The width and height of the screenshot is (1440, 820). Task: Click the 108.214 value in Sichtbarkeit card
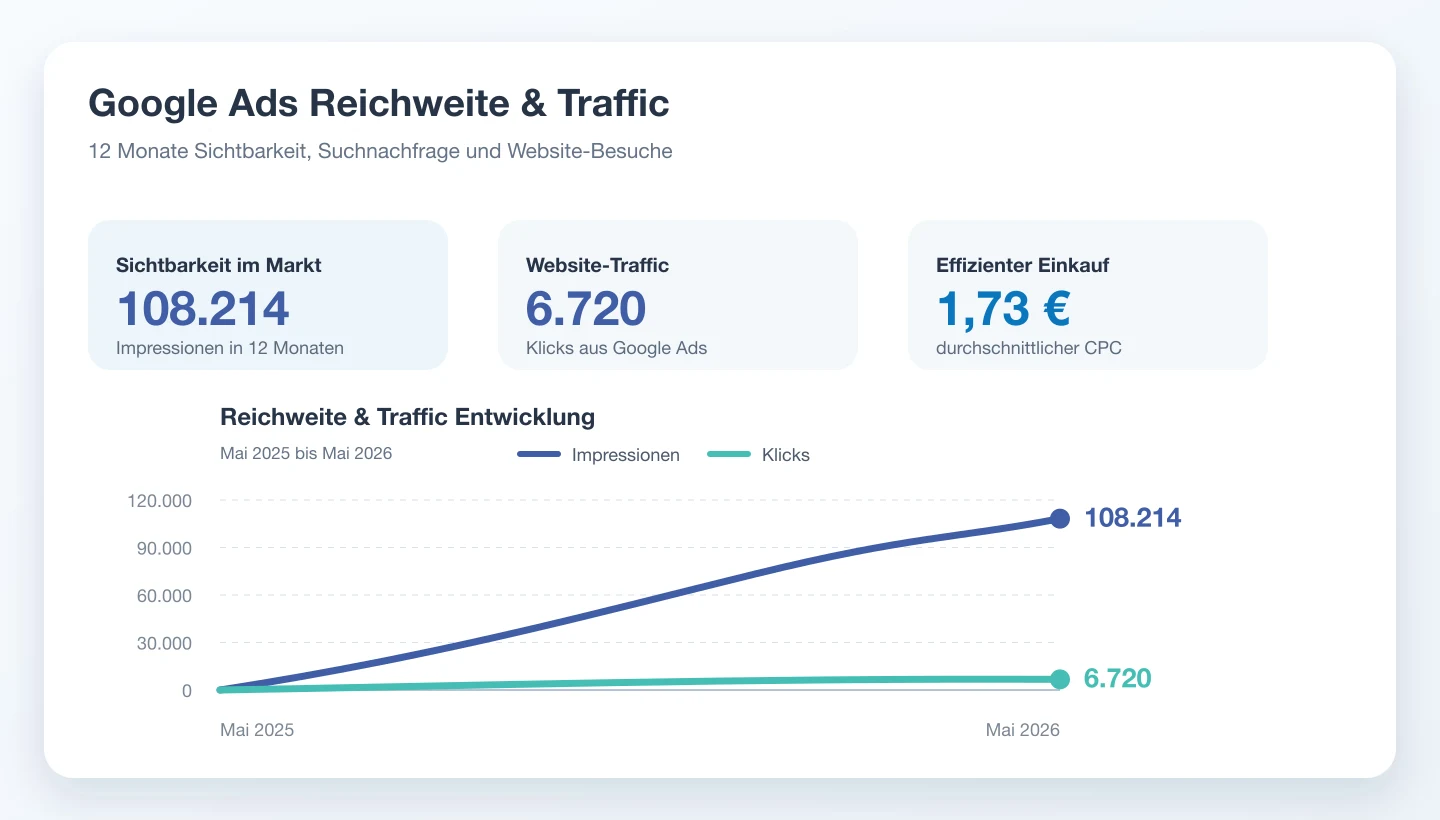pos(203,308)
